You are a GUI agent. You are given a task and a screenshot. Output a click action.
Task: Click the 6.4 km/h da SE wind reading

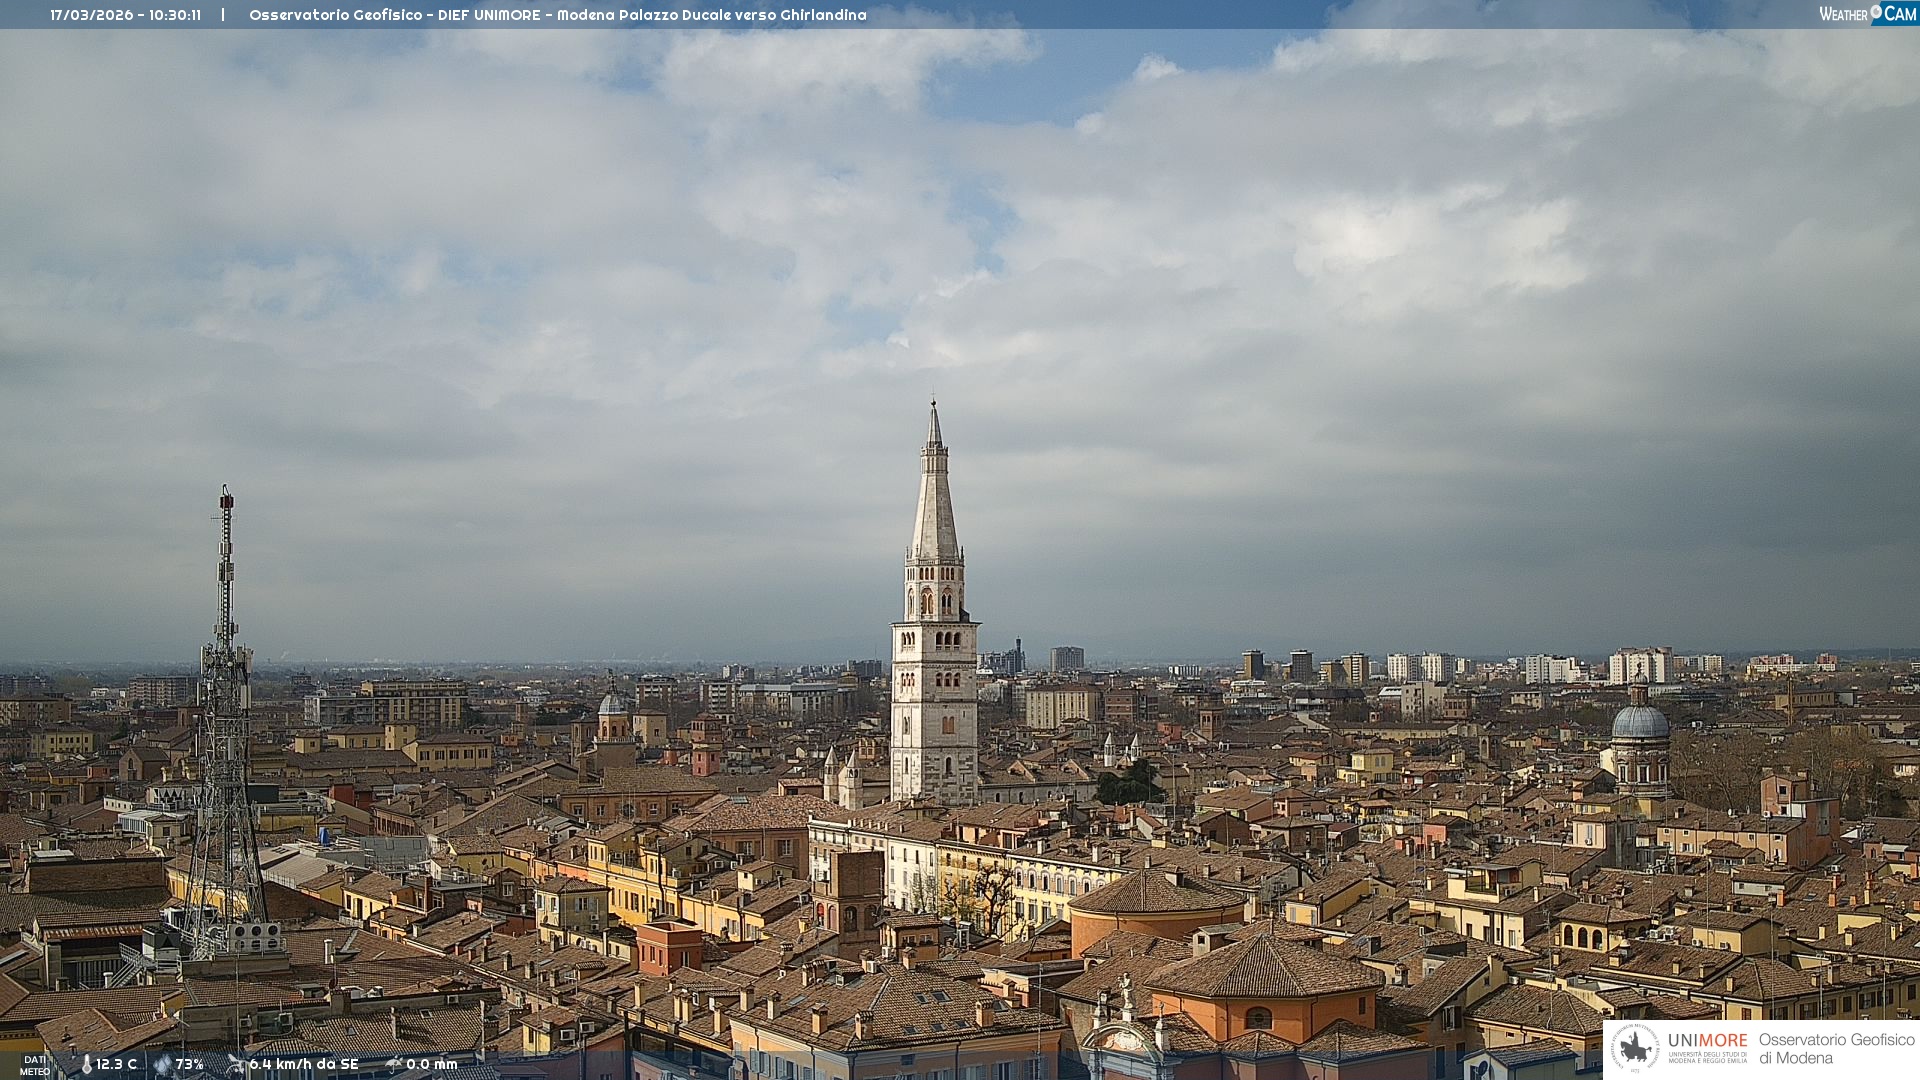303,1065
